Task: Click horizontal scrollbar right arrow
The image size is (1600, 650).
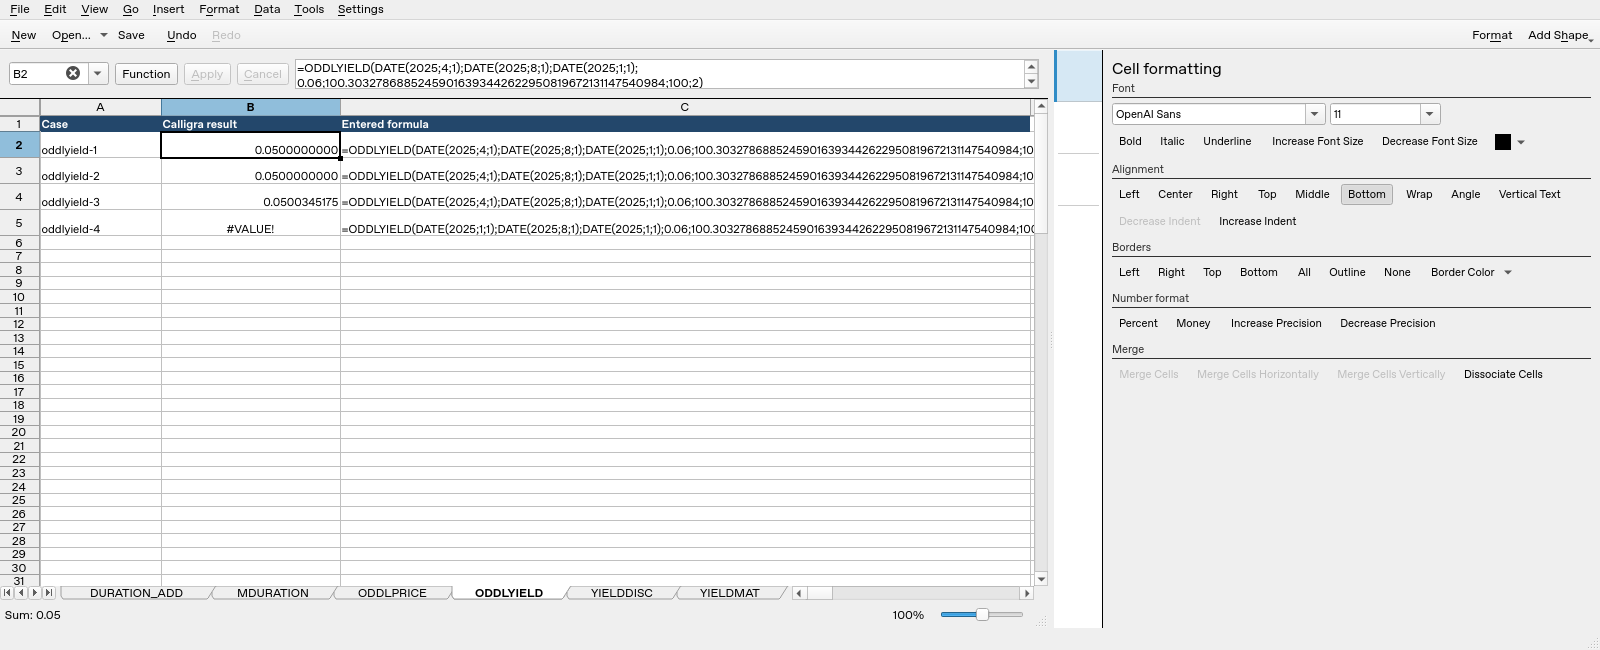Action: (1026, 593)
